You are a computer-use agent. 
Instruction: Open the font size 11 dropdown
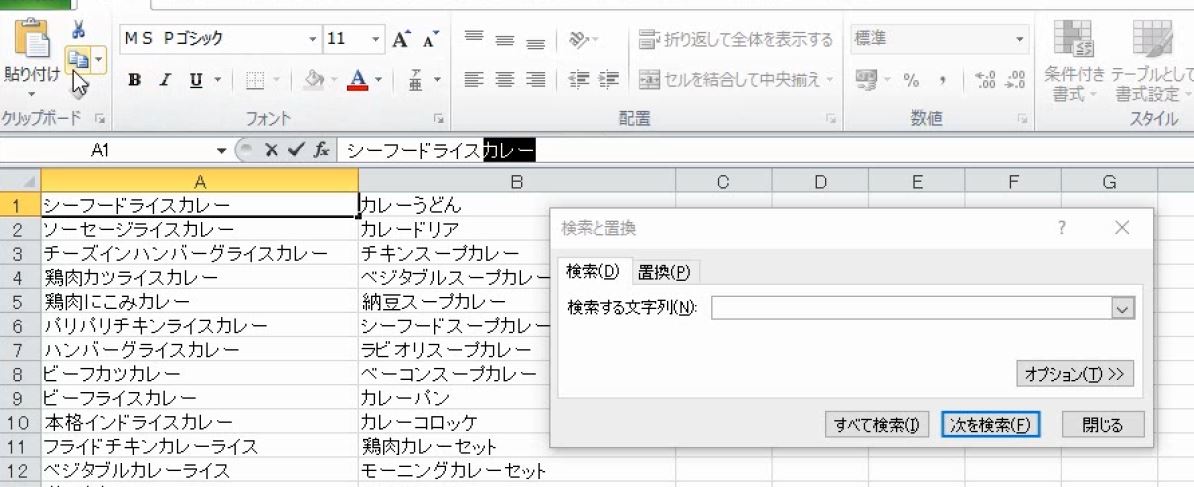pyautogui.click(x=375, y=39)
